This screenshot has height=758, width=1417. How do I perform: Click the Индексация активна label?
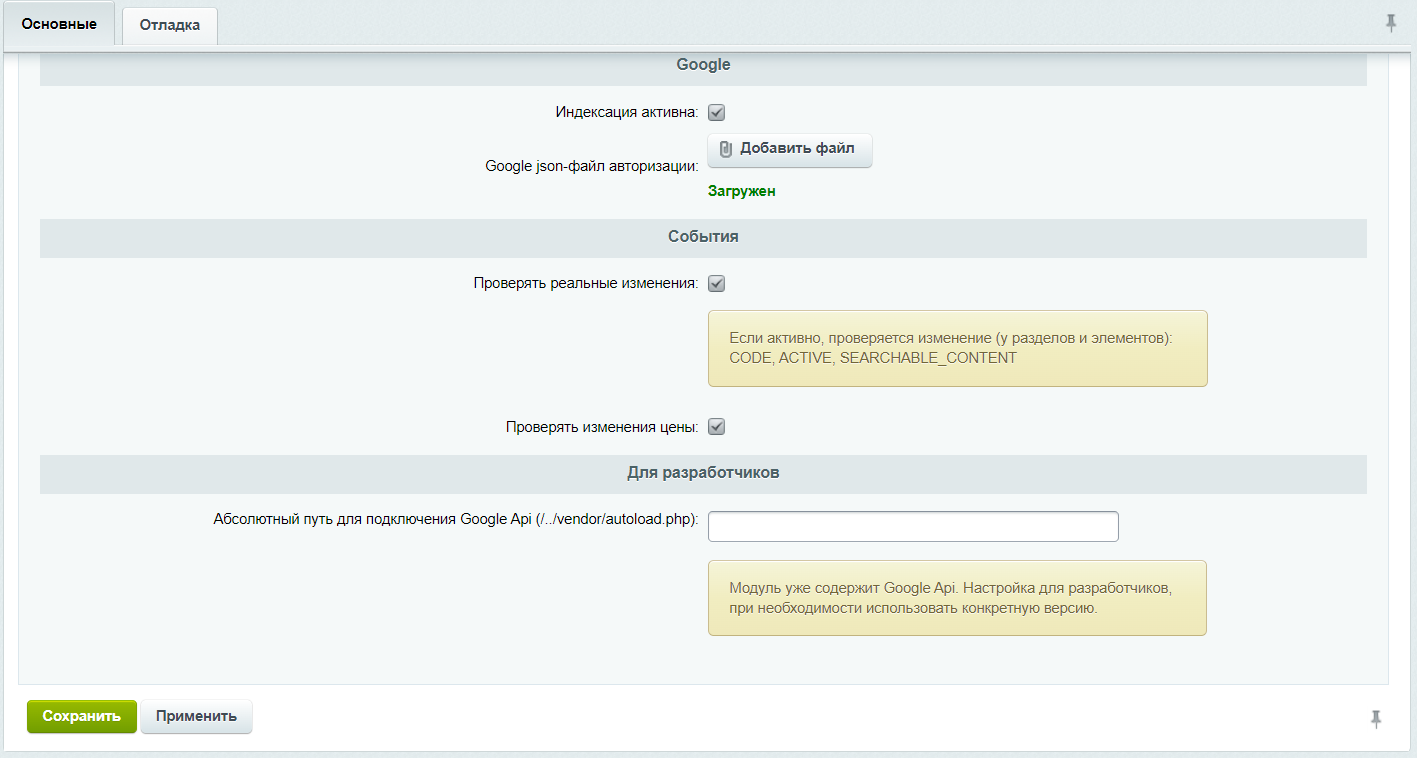tap(627, 113)
